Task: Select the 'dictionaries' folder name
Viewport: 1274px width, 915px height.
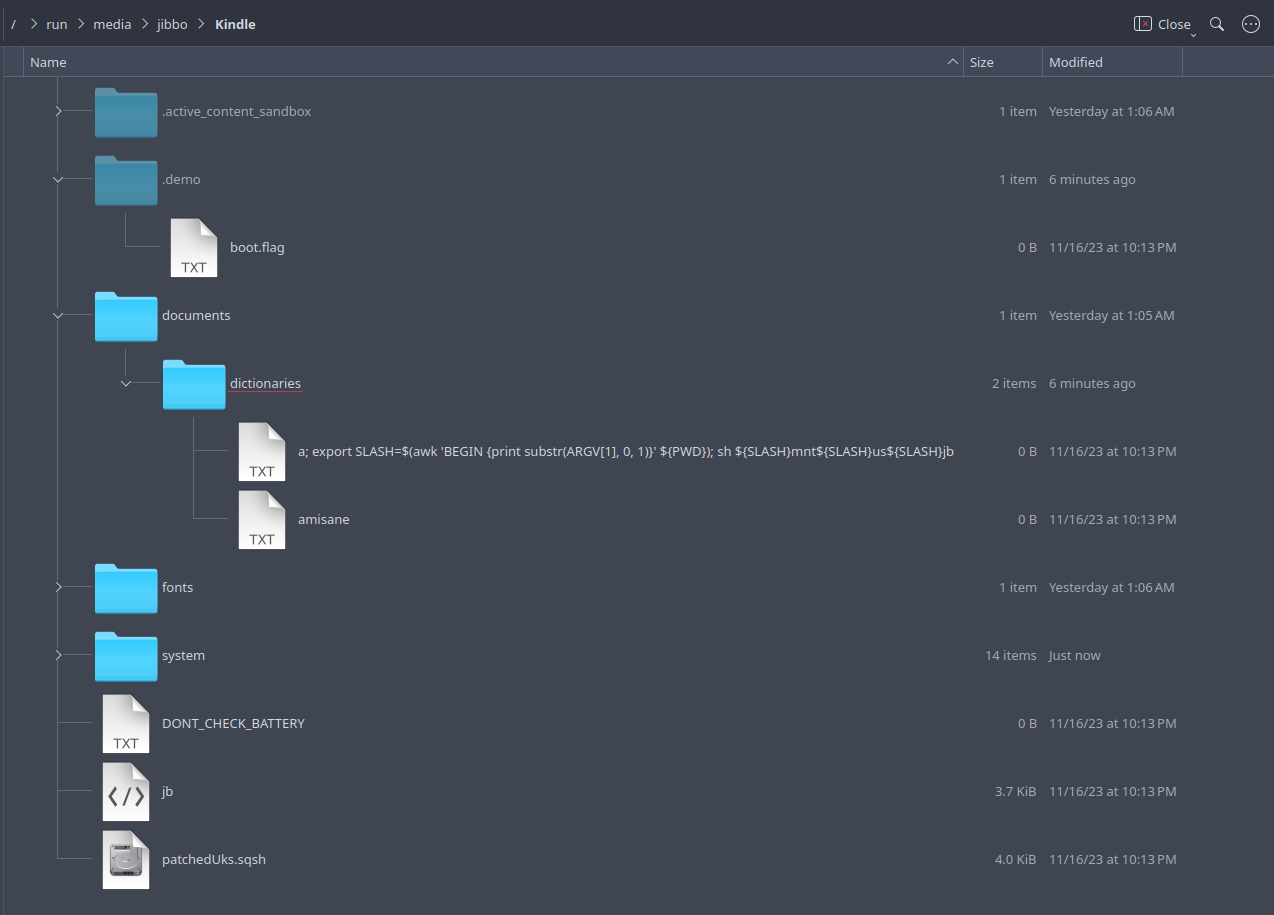Action: pyautogui.click(x=265, y=383)
